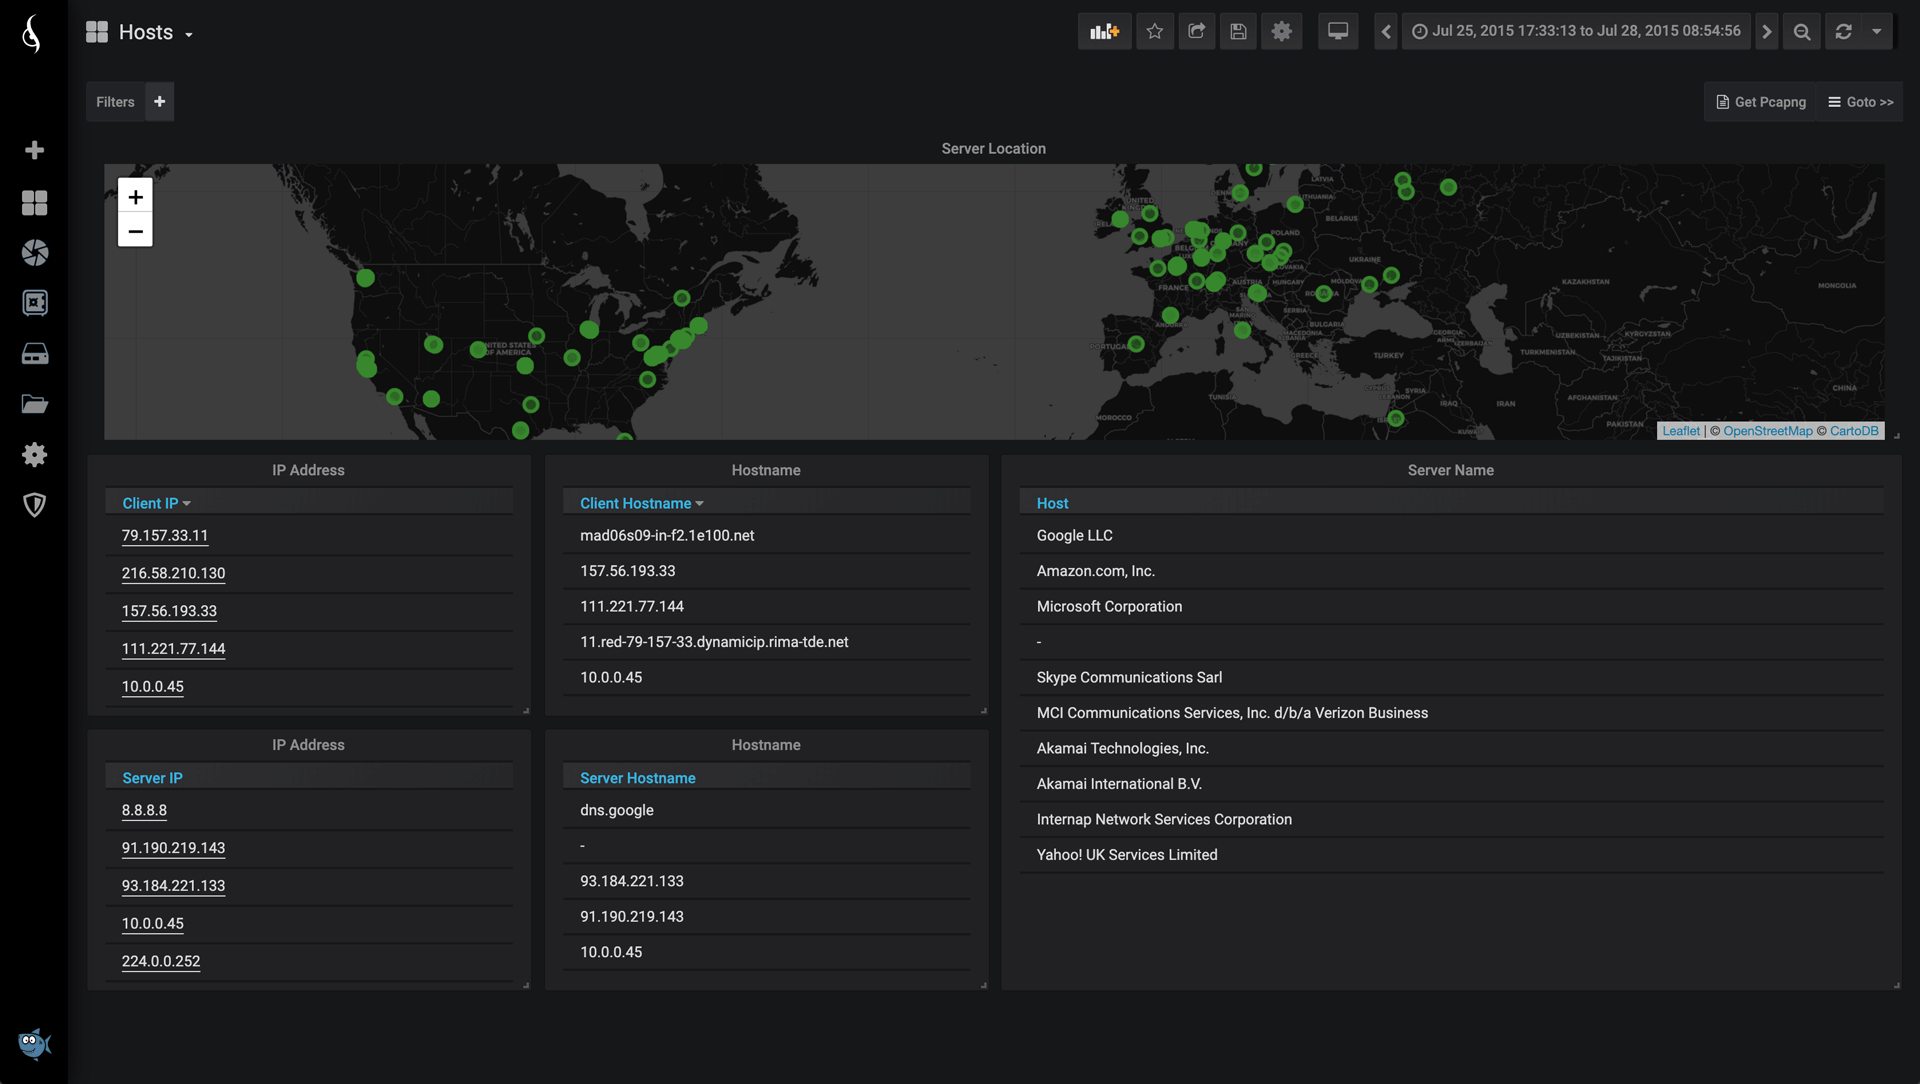Cycle view mode with monitor icon
This screenshot has height=1084, width=1920.
(x=1338, y=32)
